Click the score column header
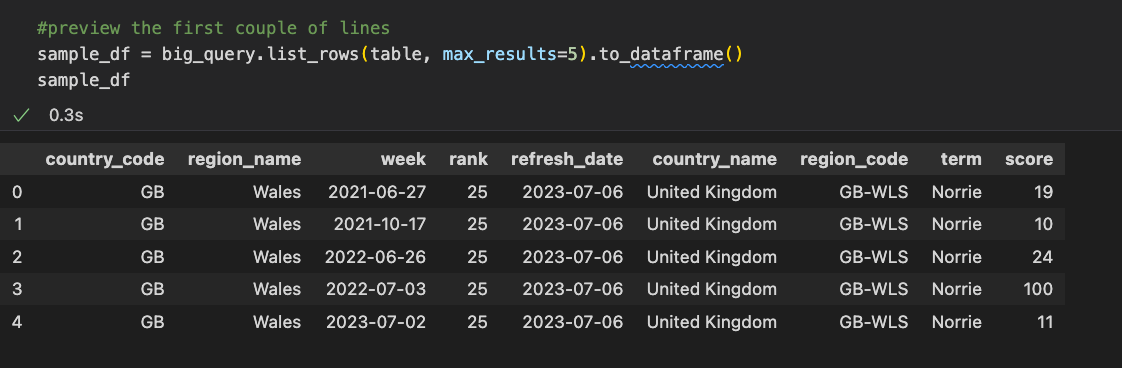 click(1029, 159)
